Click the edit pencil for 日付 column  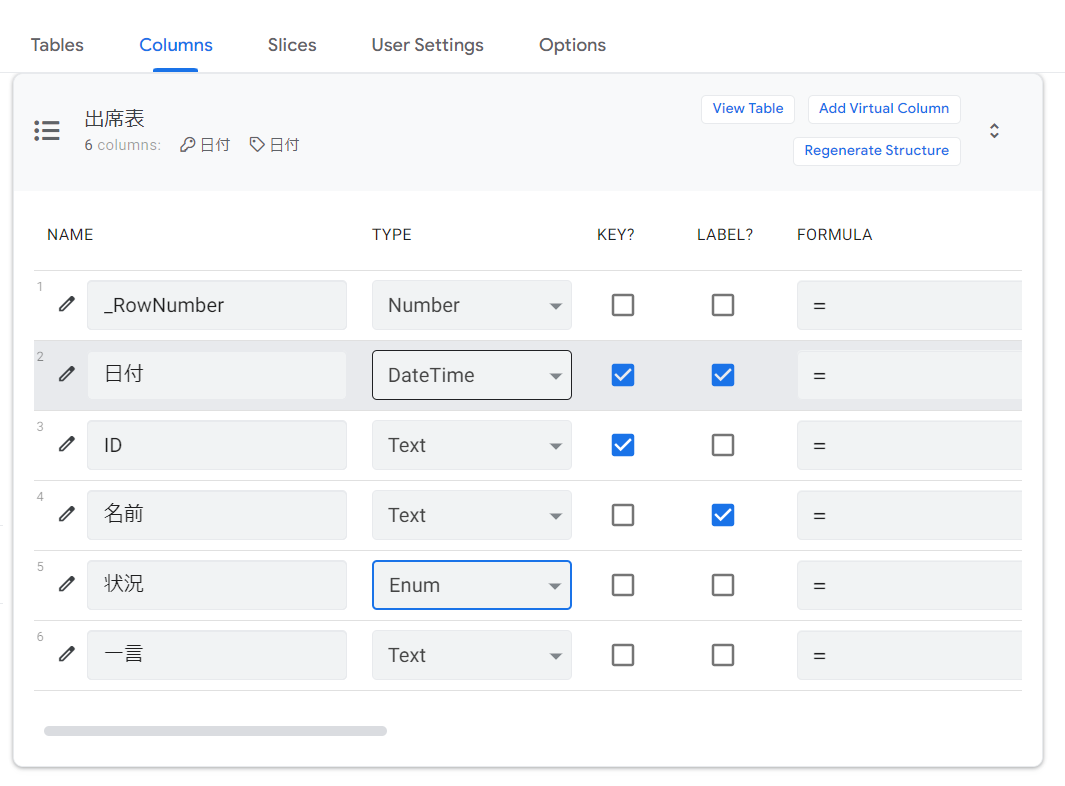click(67, 374)
